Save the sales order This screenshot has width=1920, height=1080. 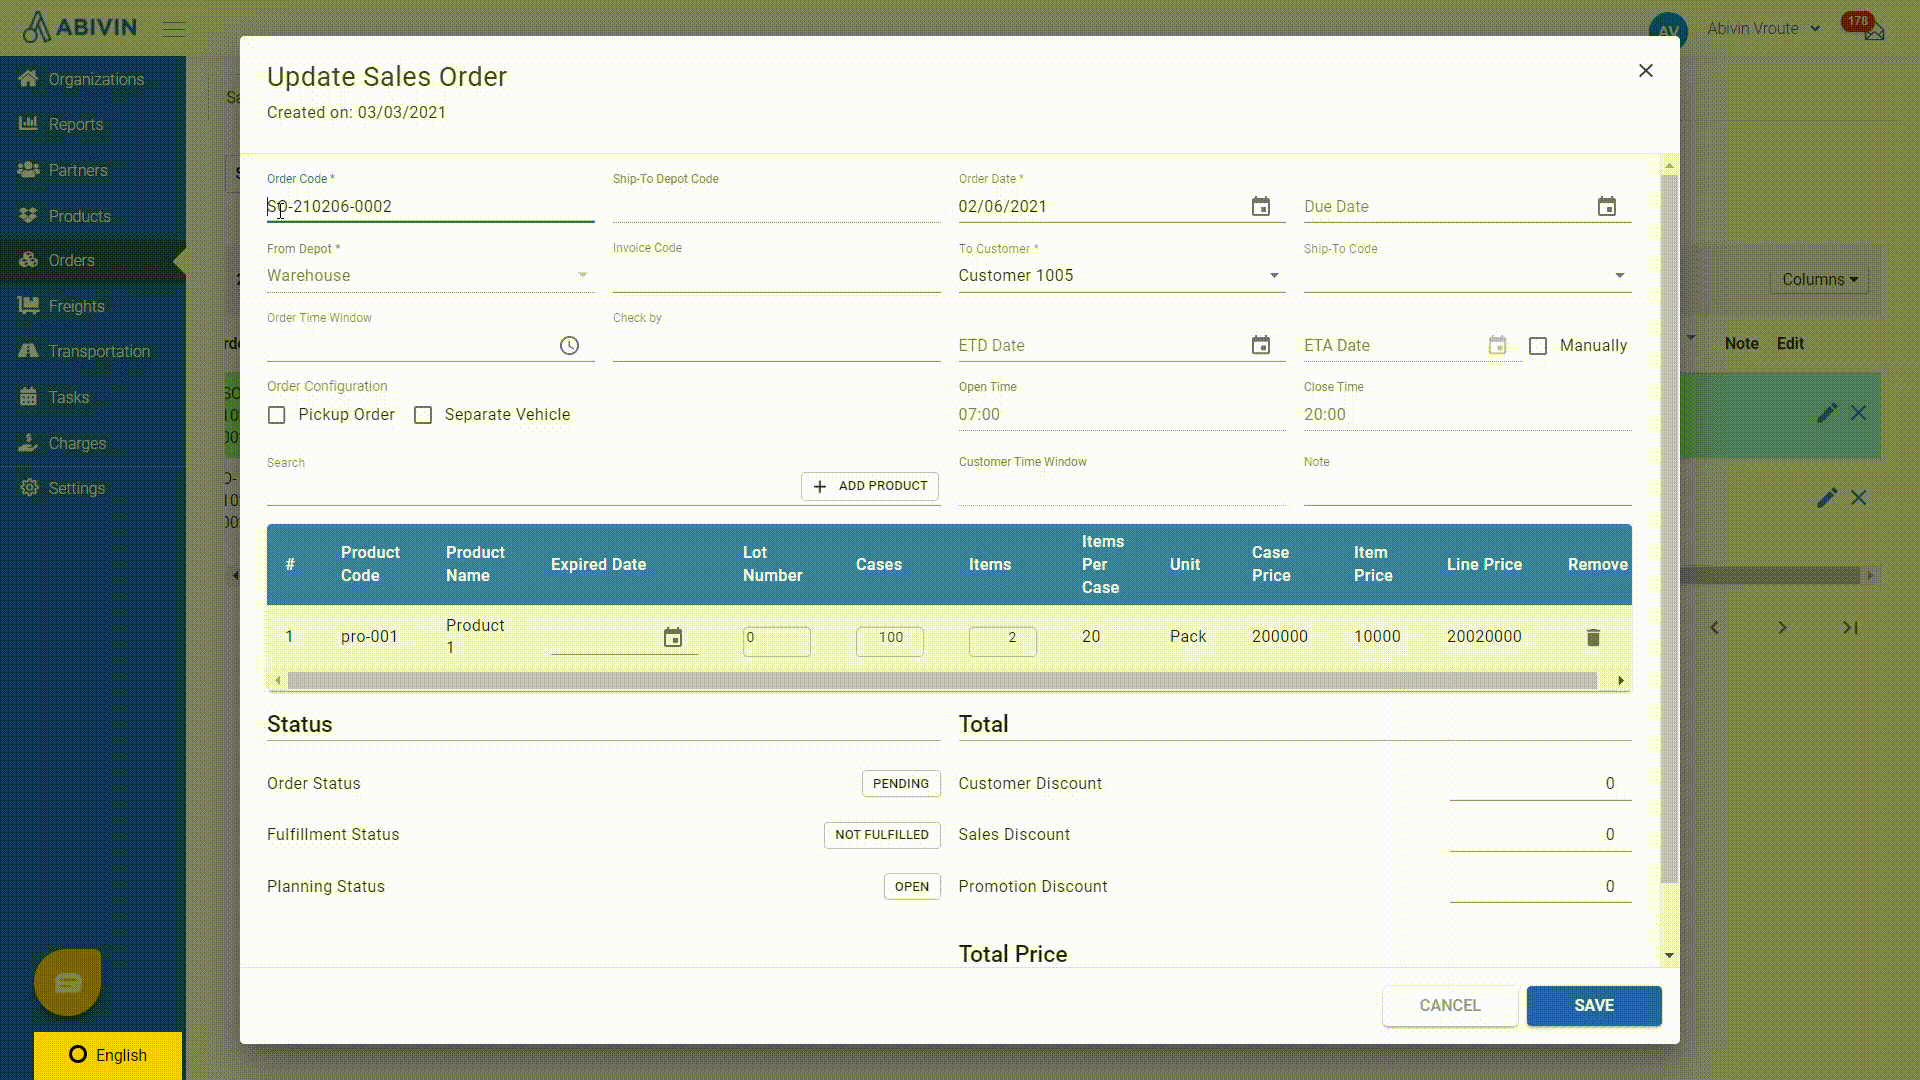coord(1593,1005)
